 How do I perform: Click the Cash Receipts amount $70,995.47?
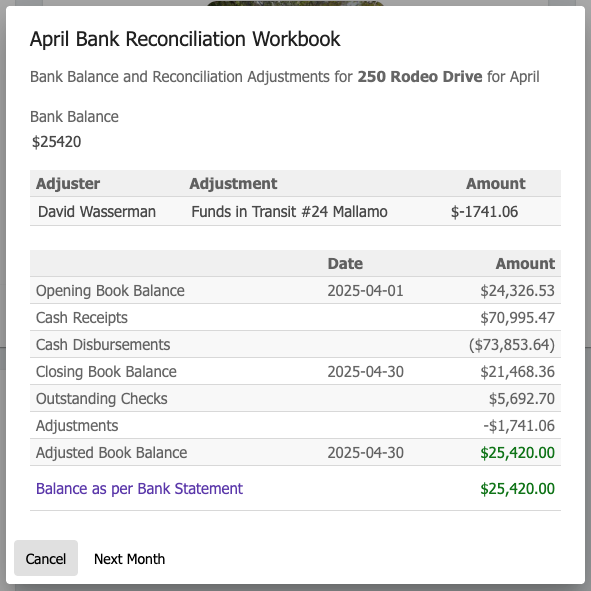click(517, 318)
